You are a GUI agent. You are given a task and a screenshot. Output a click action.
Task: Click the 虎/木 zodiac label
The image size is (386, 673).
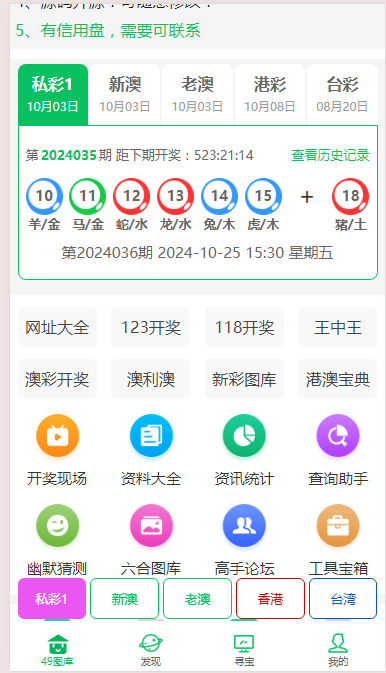263,224
